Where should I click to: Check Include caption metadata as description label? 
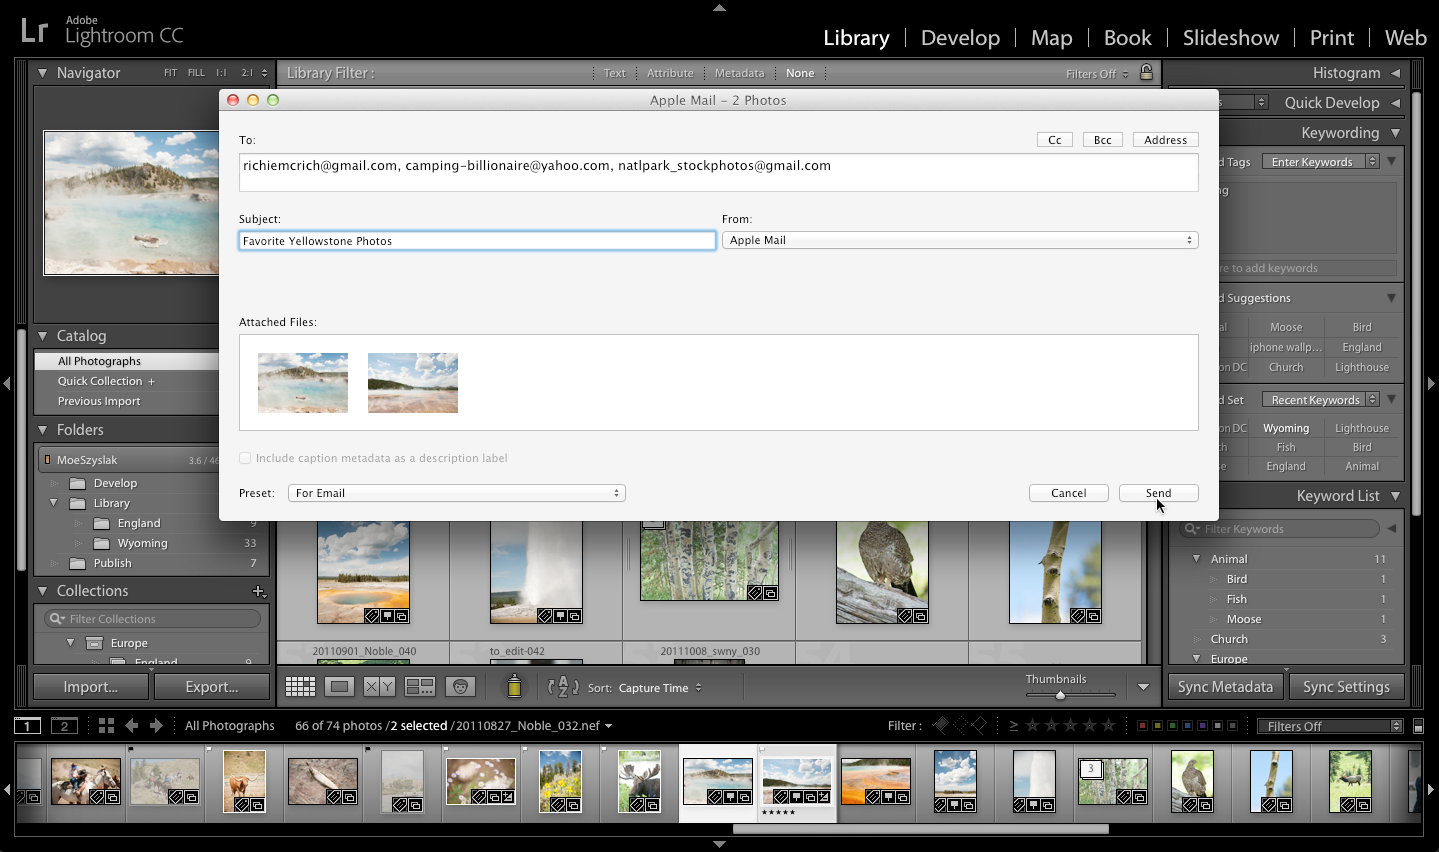coord(245,457)
